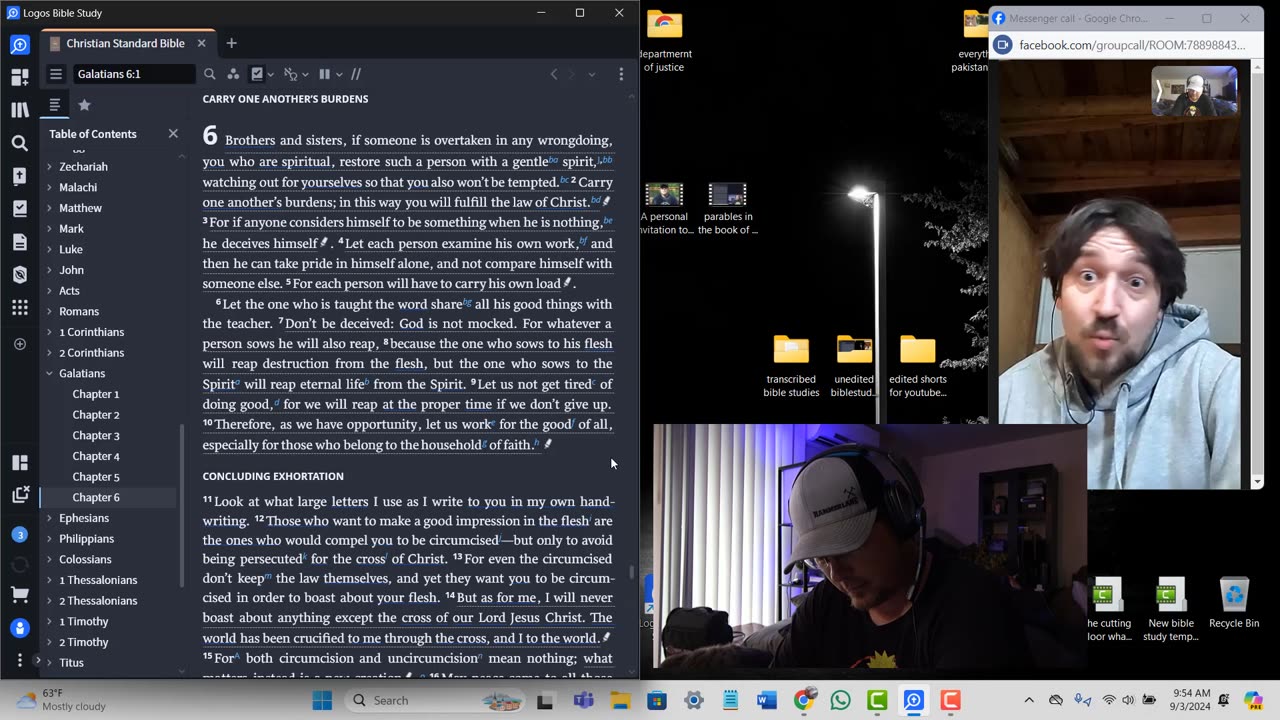Screen dimensions: 1280x720
Task: Toggle the hamburger navigation pane button
Action: coord(56,74)
